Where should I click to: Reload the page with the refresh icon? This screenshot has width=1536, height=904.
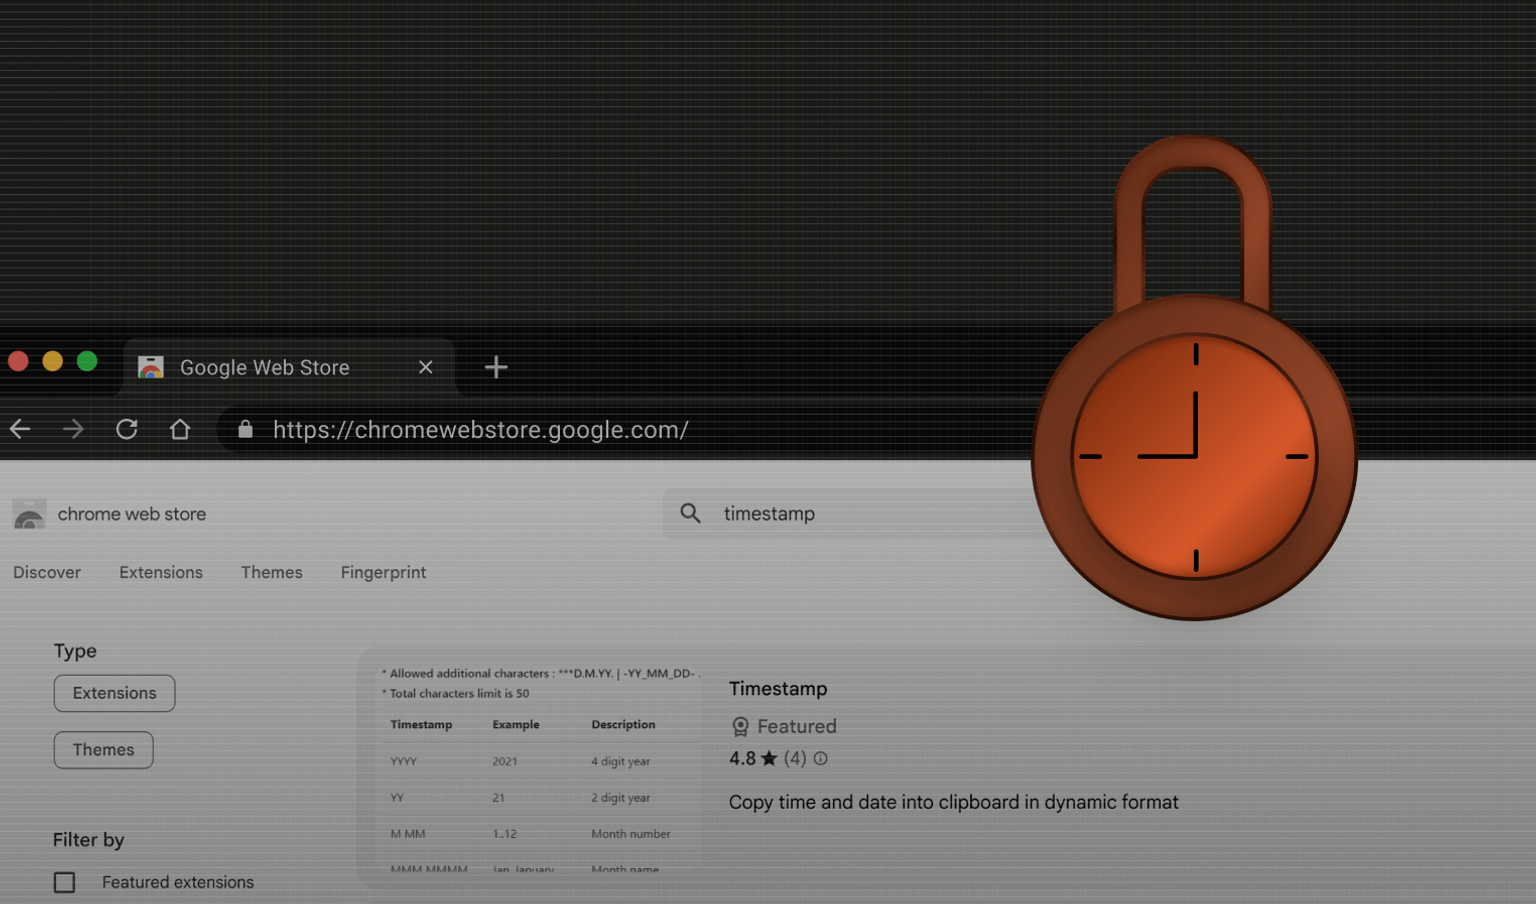point(126,429)
